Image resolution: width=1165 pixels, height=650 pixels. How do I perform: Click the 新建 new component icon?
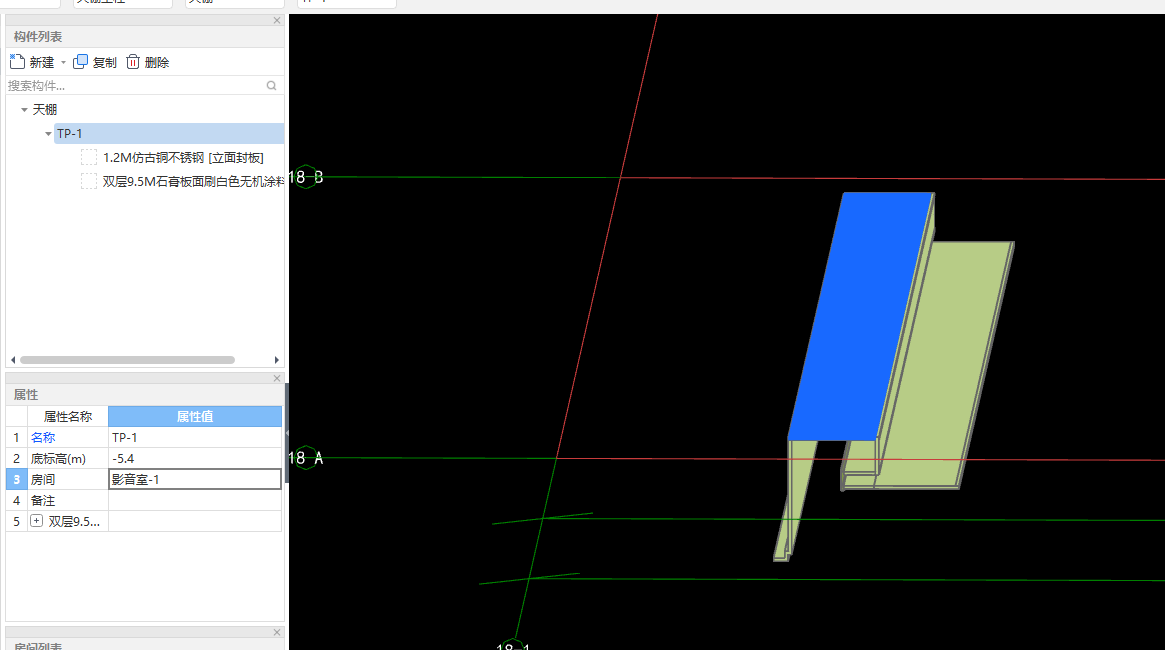(x=17, y=62)
